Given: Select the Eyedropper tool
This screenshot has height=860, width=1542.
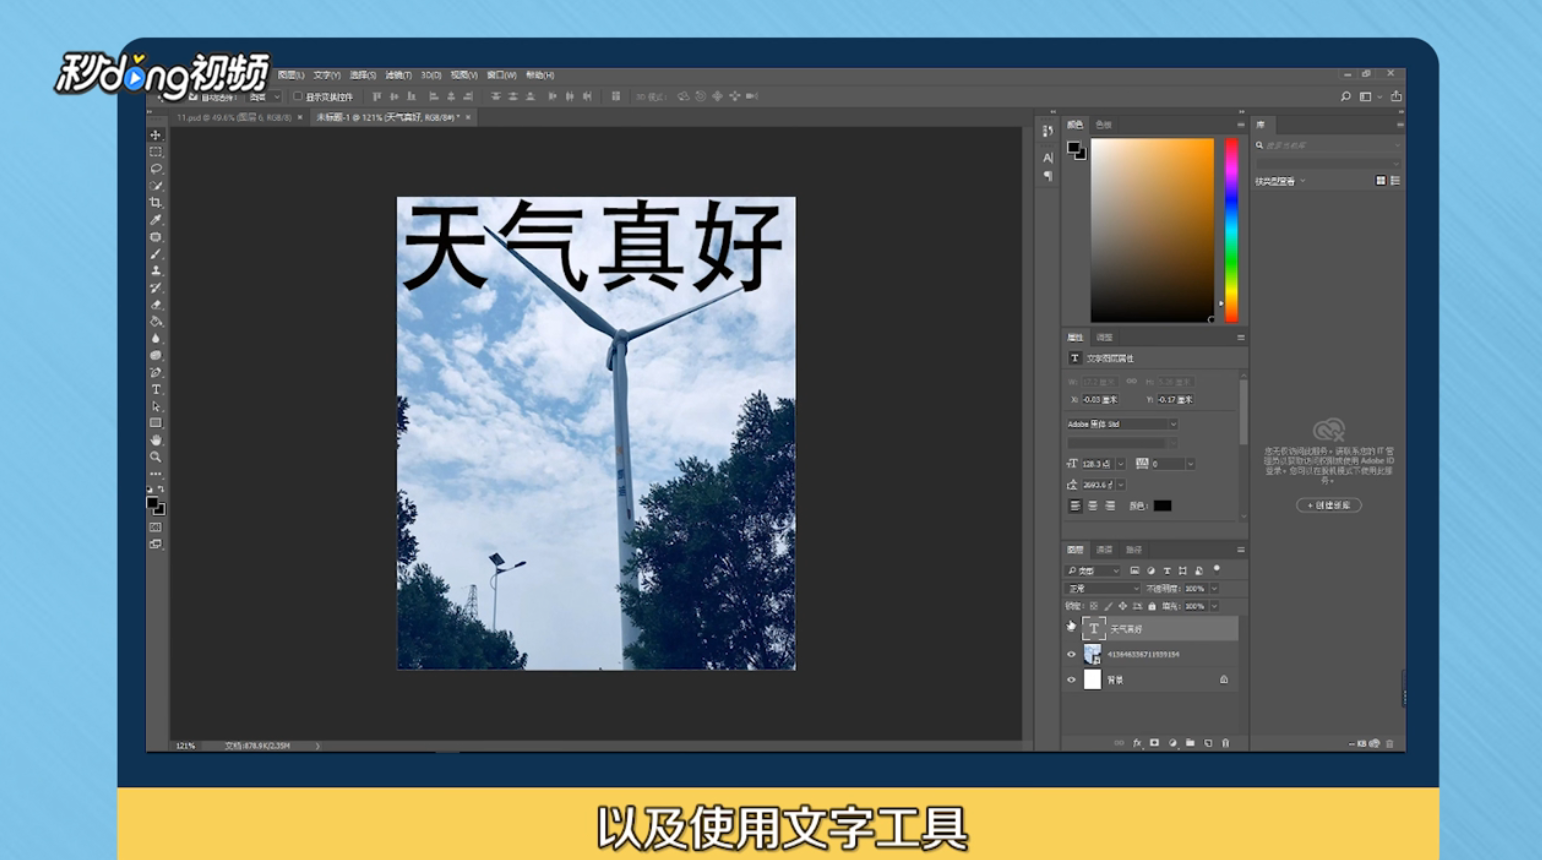Looking at the screenshot, I should [x=156, y=220].
